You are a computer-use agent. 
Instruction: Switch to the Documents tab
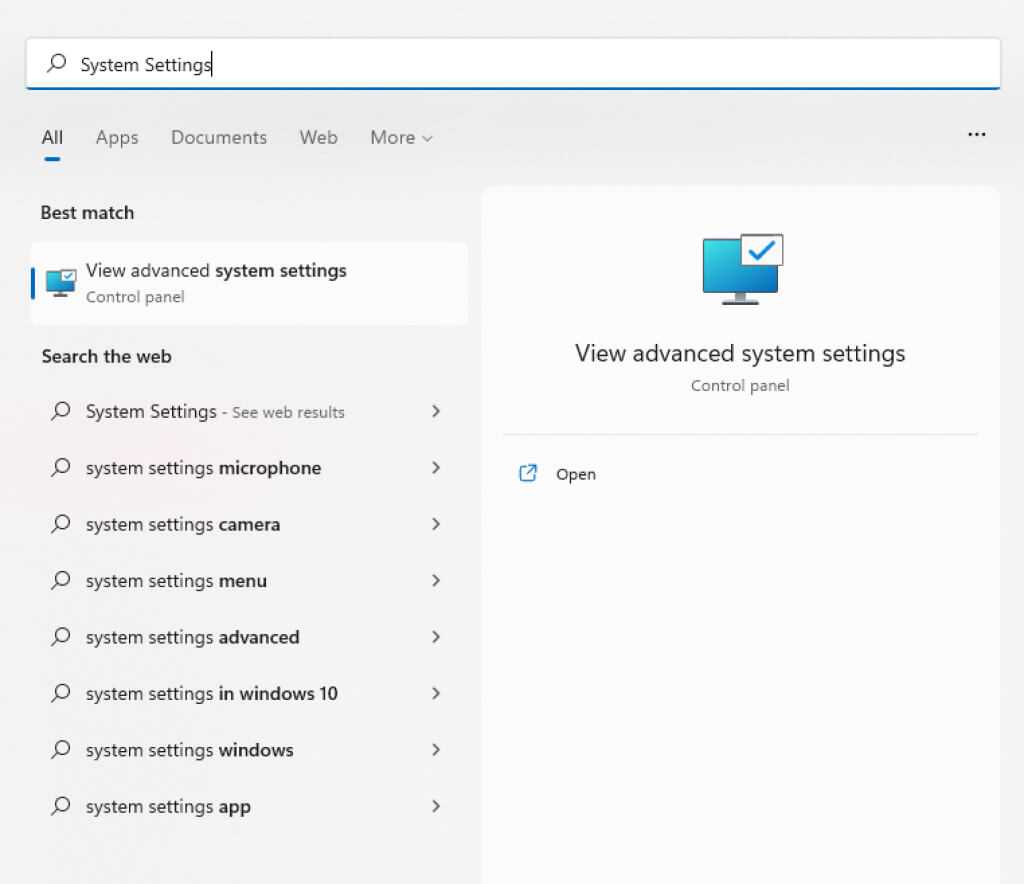(218, 137)
